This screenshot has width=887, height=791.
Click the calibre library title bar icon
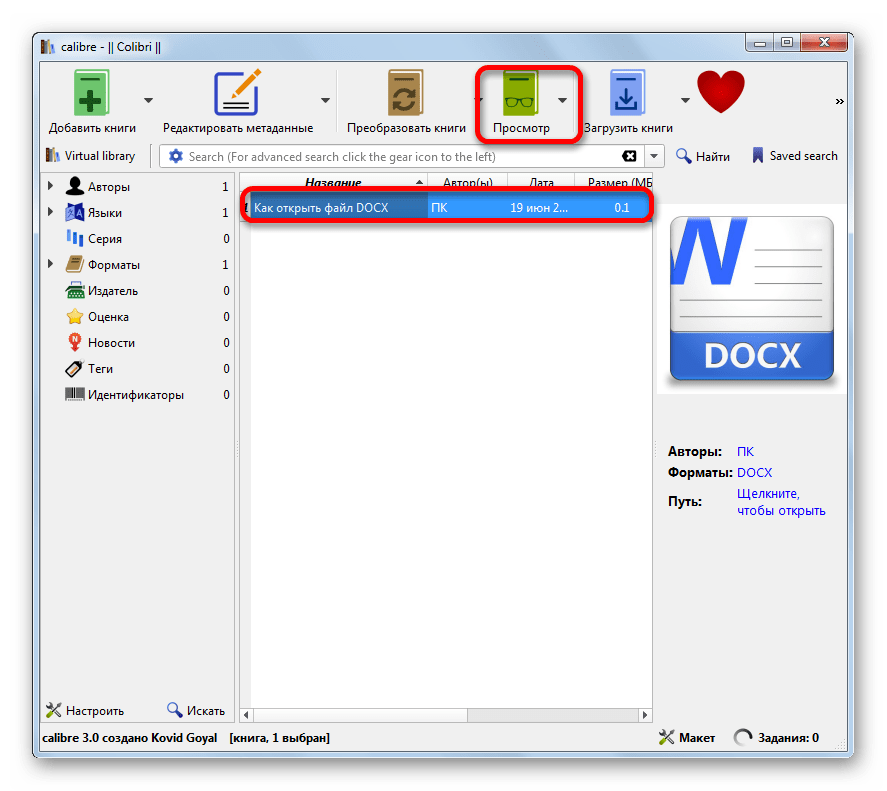pos(48,46)
